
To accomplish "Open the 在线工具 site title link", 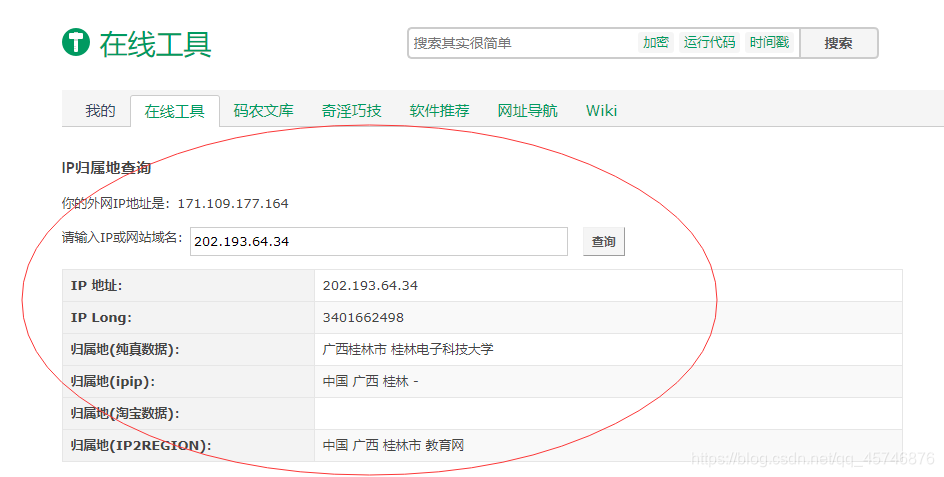I will pyautogui.click(x=155, y=44).
